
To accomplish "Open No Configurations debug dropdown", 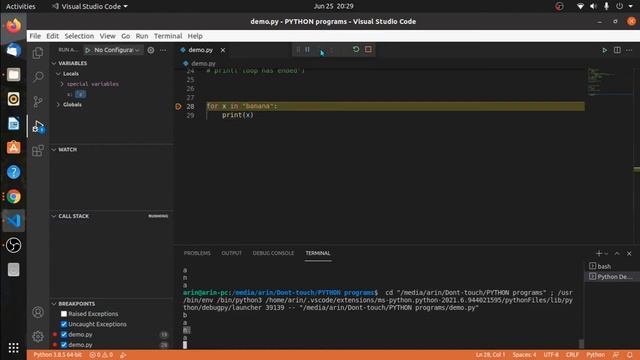I will tap(116, 50).
